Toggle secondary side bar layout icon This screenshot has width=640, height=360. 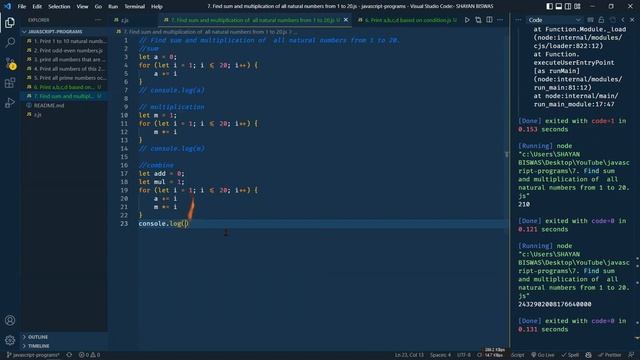point(568,6)
